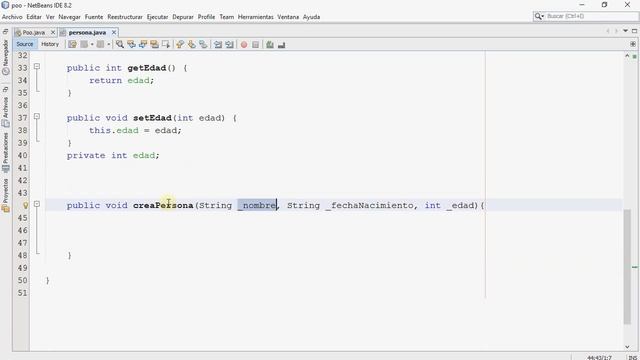Click the vertical scrollbar thumb
The width and height of the screenshot is (640, 360).
(627, 267)
